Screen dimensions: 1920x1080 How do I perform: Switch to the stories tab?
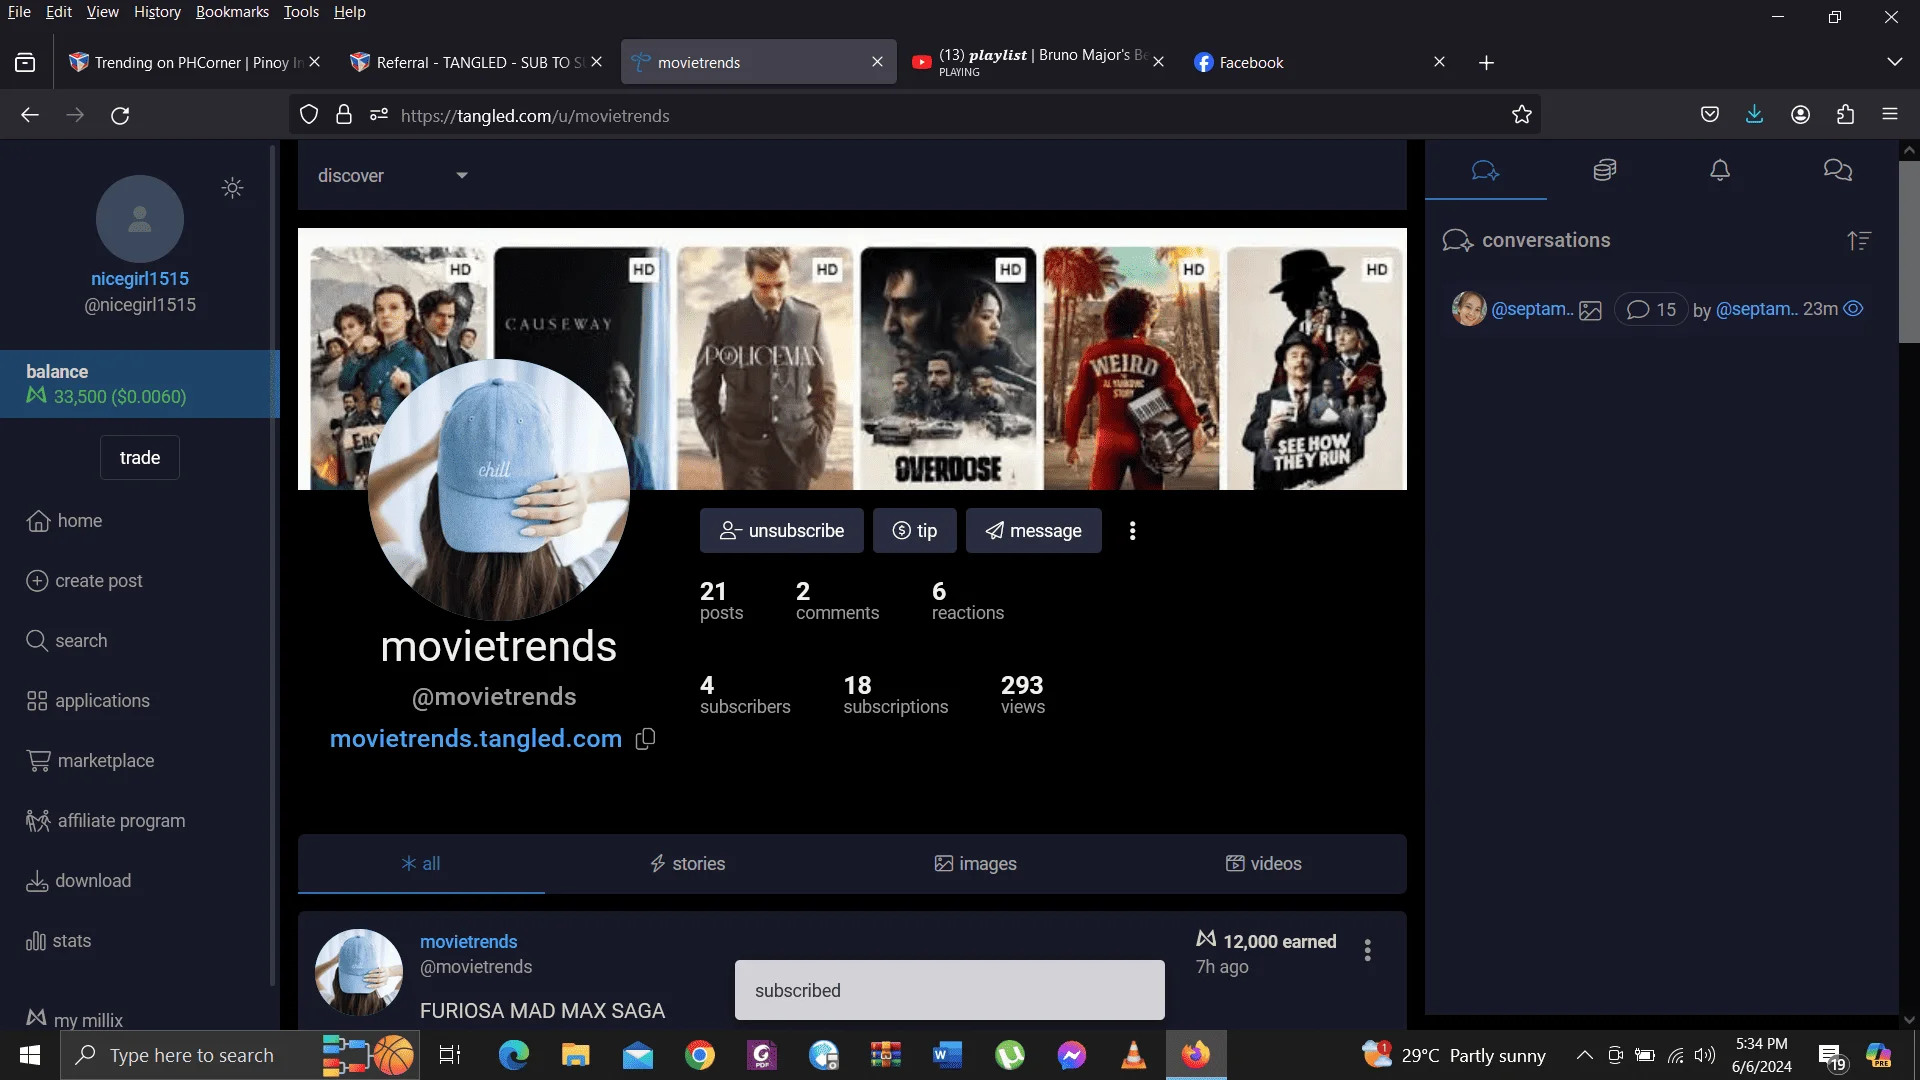point(687,864)
